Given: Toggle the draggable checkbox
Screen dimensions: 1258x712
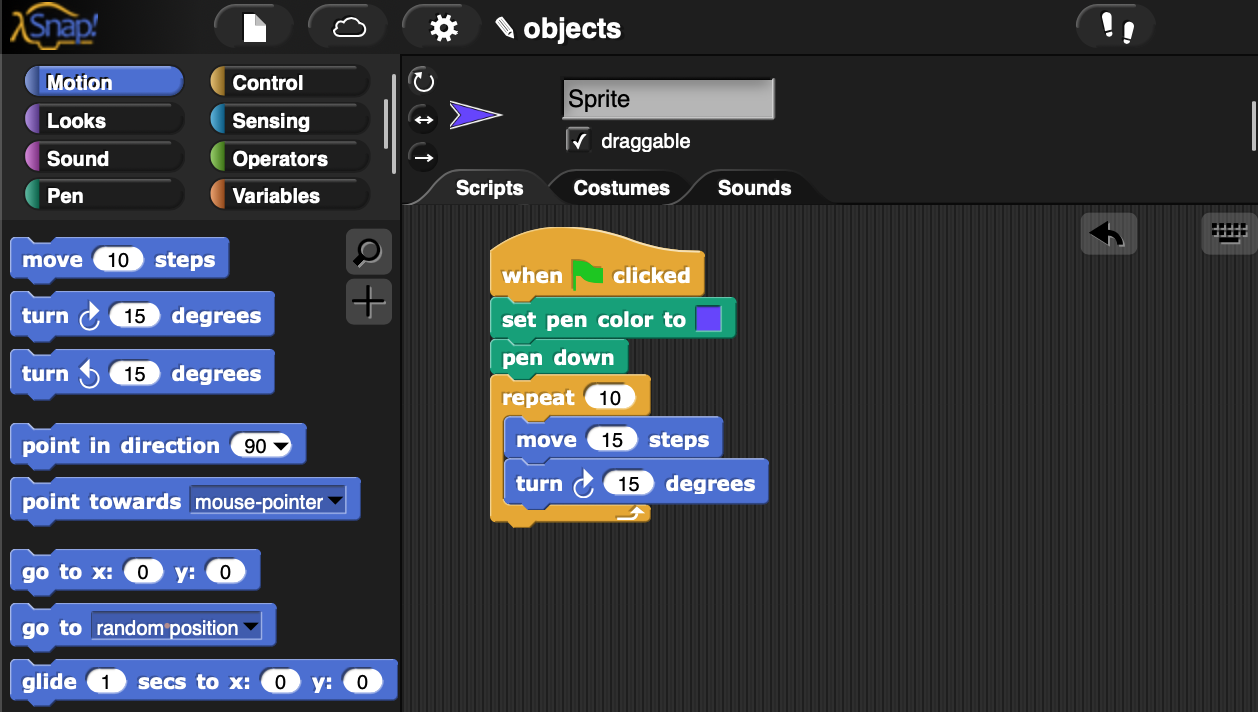Looking at the screenshot, I should coord(578,141).
